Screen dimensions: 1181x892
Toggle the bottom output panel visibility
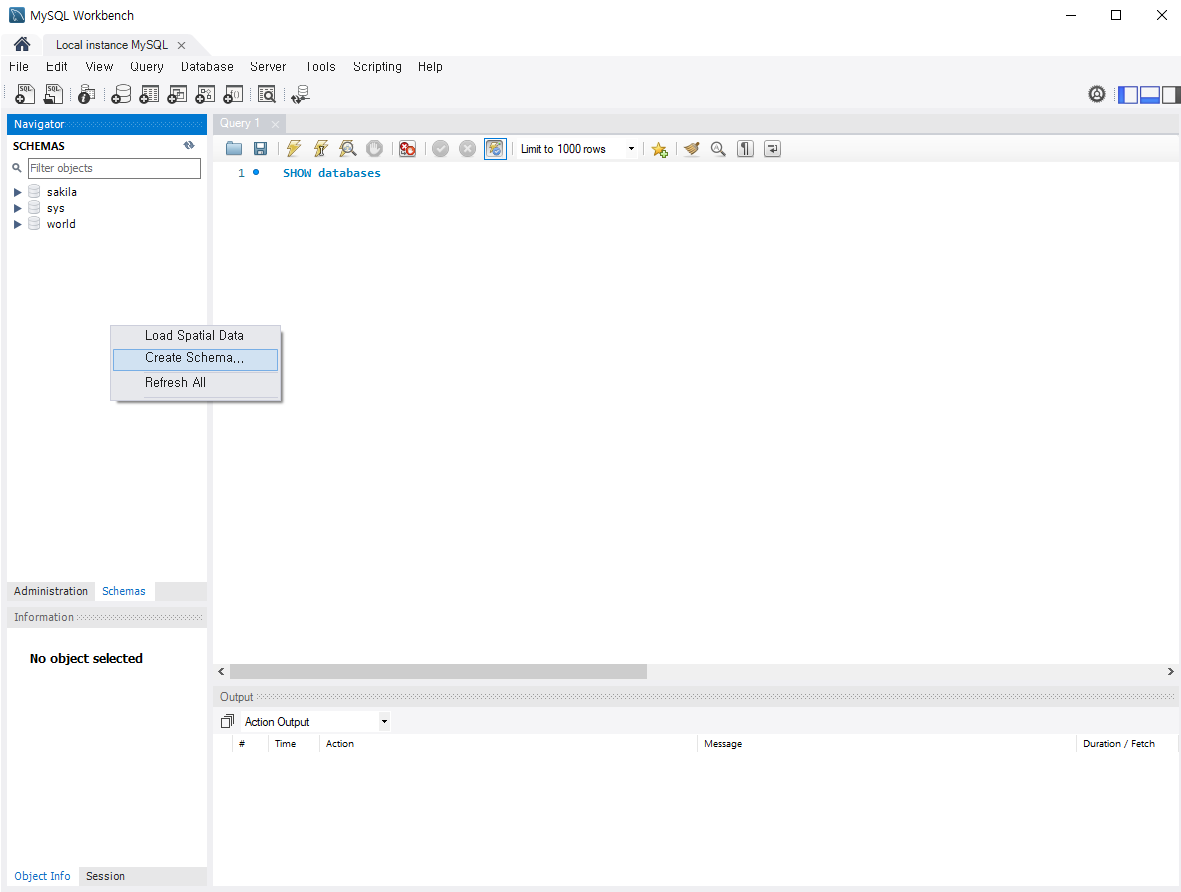tap(1150, 94)
